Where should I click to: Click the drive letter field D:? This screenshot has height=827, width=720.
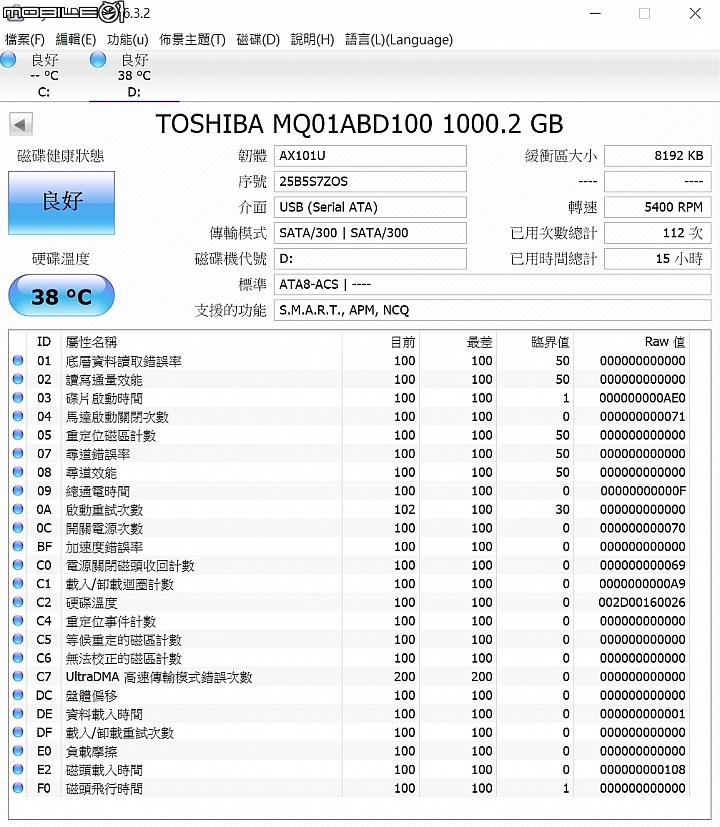click(x=370, y=258)
